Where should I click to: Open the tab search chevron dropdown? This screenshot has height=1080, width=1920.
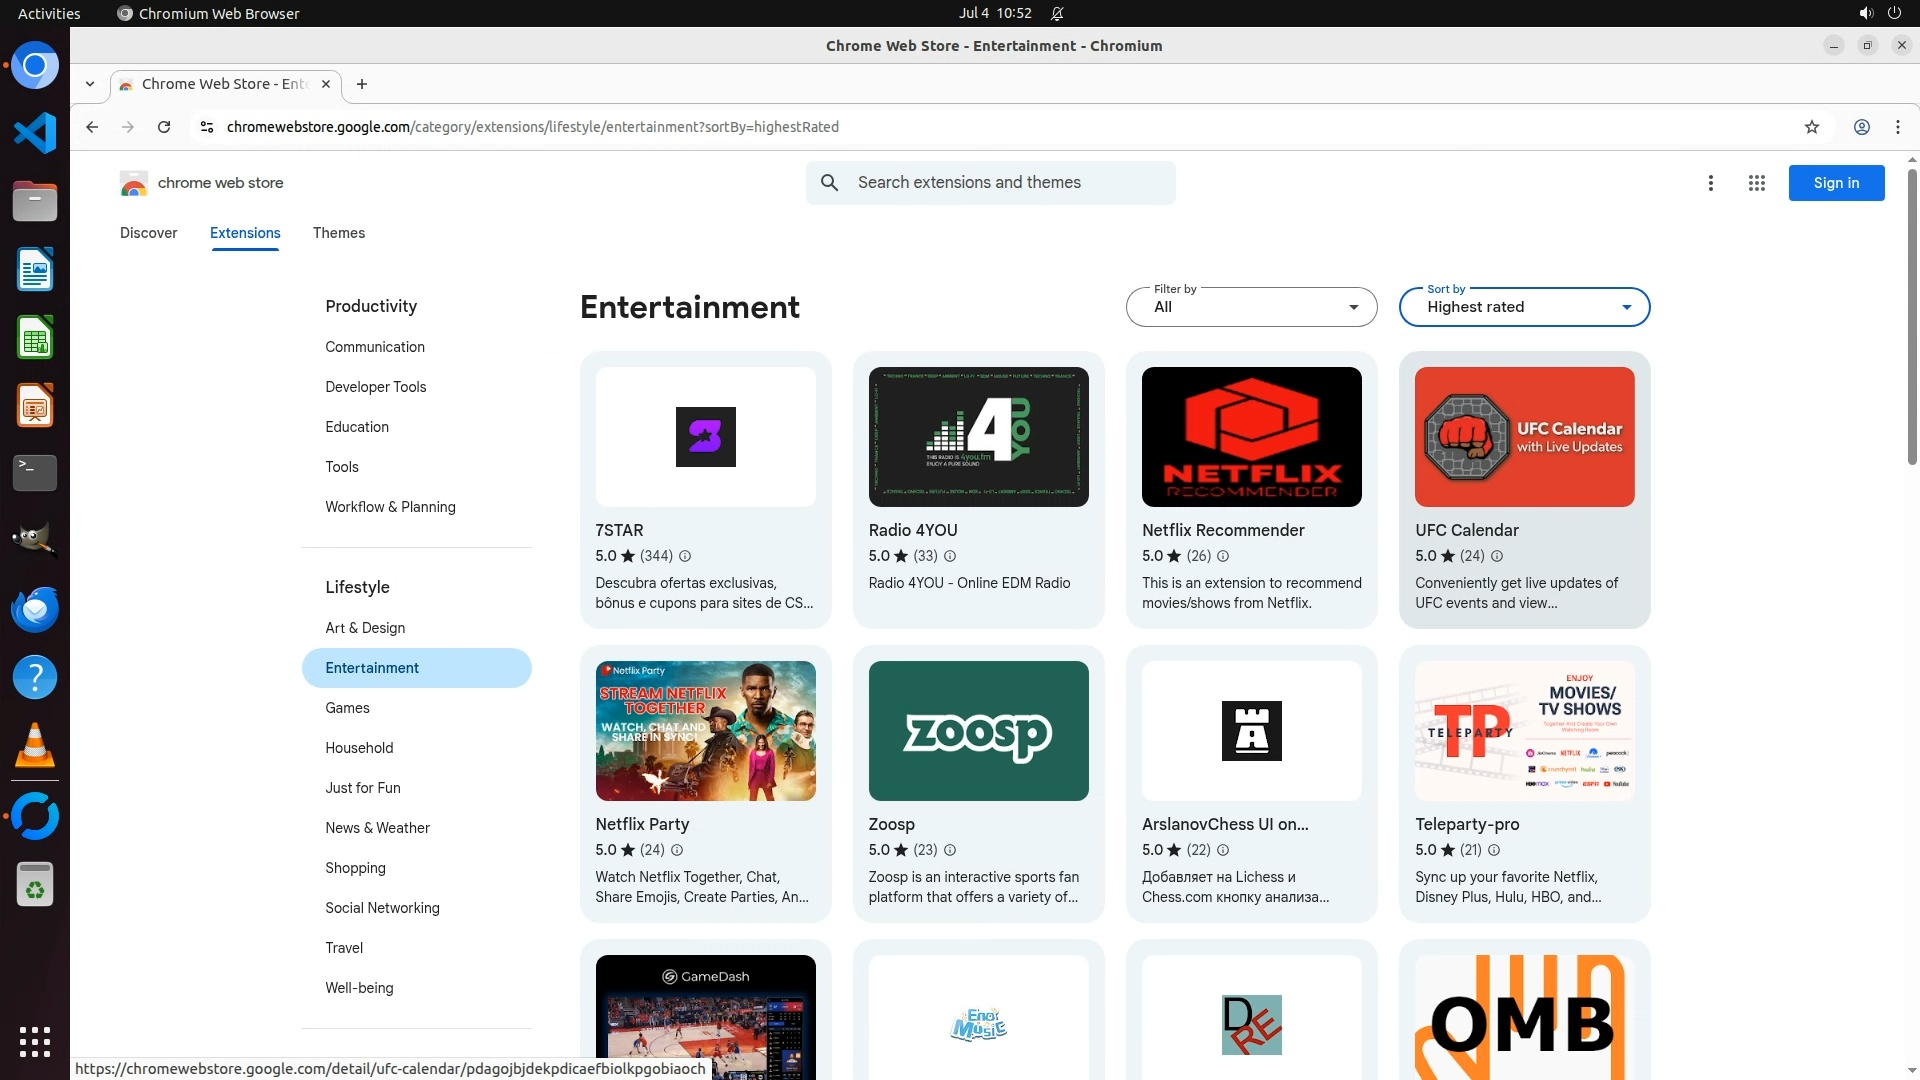[x=90, y=84]
